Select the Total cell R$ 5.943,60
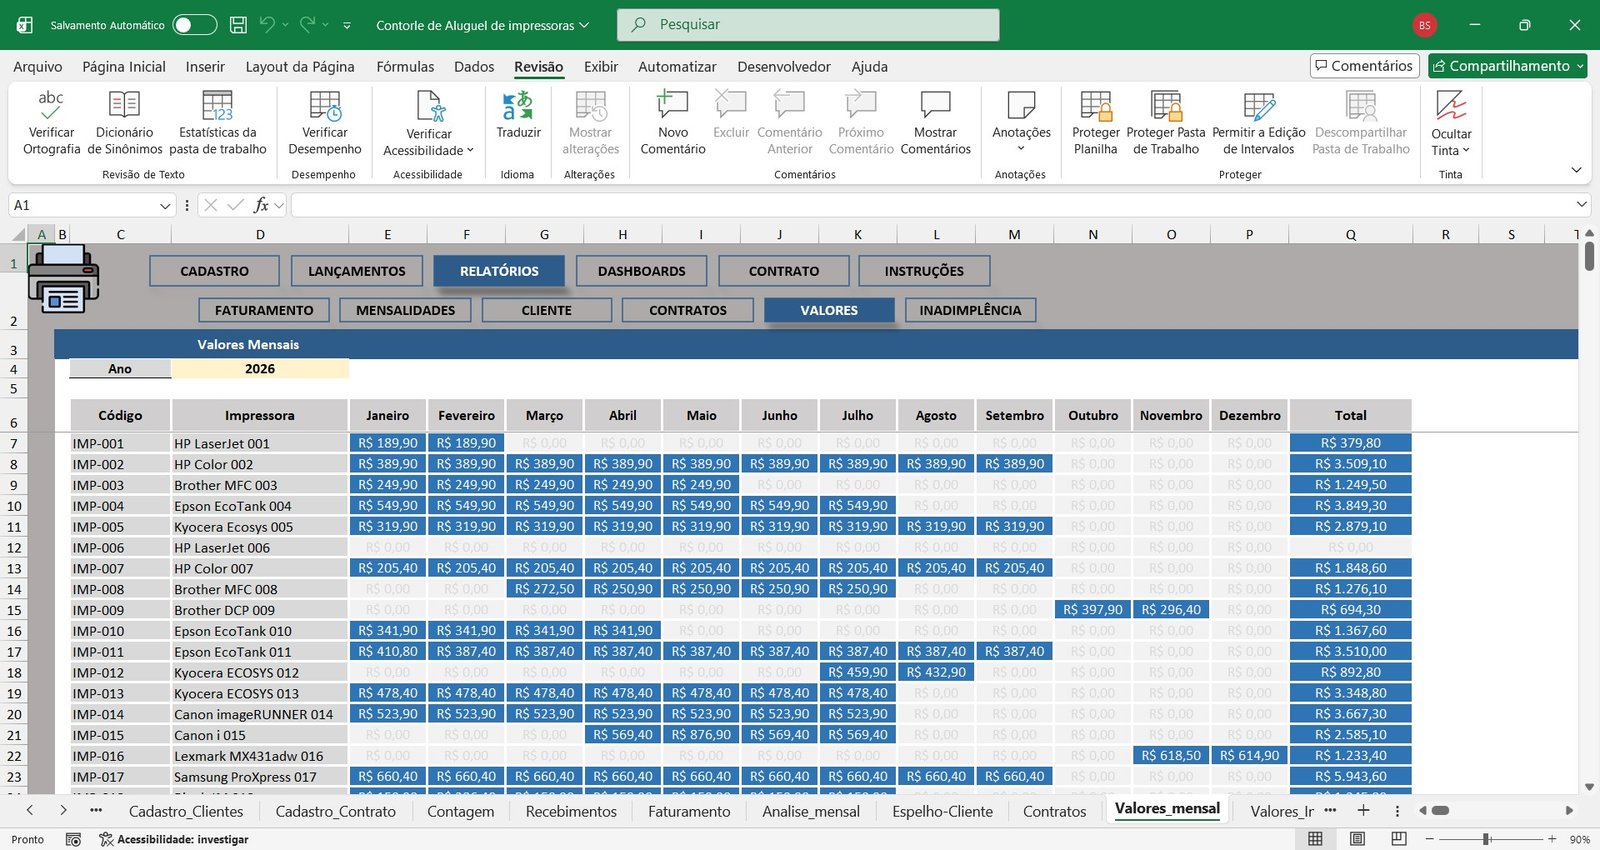 (x=1350, y=776)
